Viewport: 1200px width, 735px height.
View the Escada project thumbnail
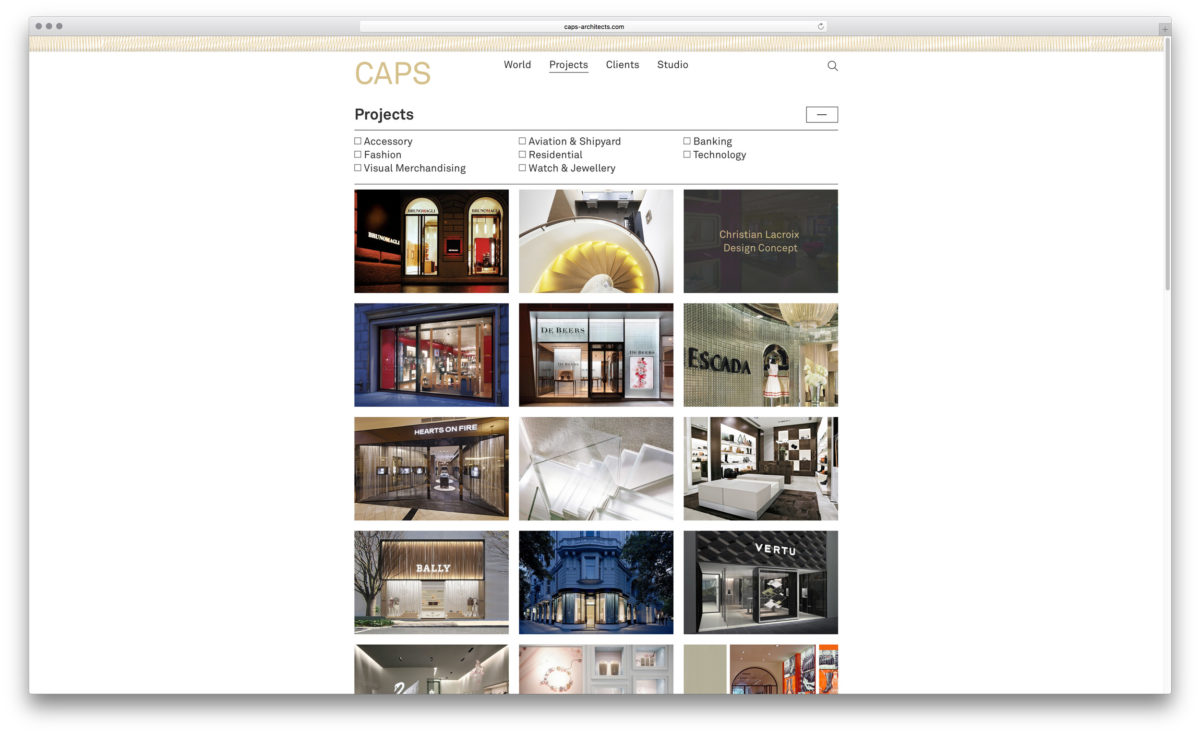[760, 355]
